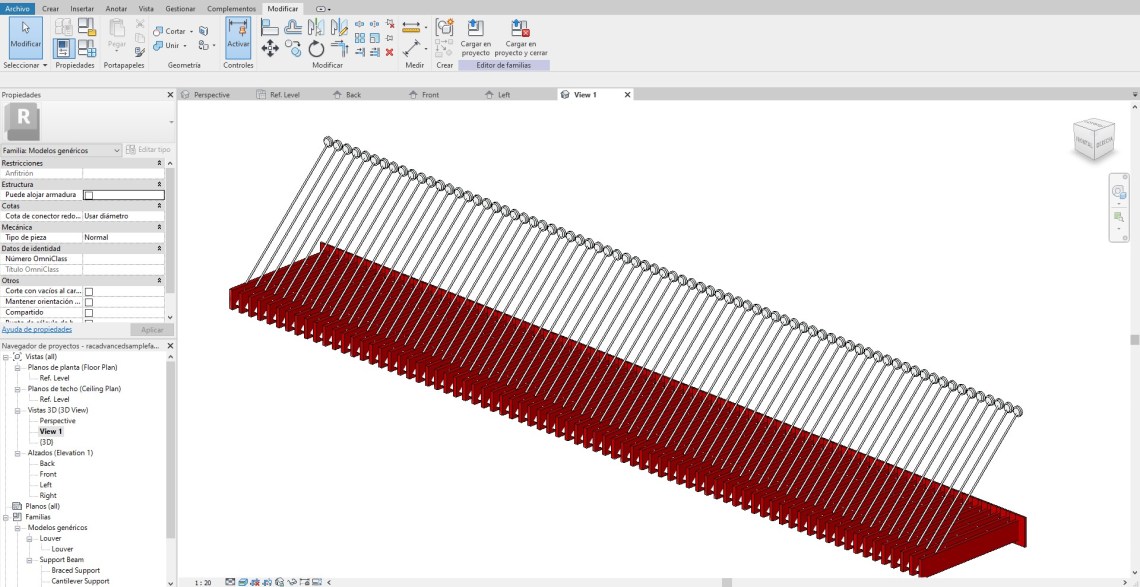Switch to the Front view tab
This screenshot has height=587, width=1140.
[430, 95]
